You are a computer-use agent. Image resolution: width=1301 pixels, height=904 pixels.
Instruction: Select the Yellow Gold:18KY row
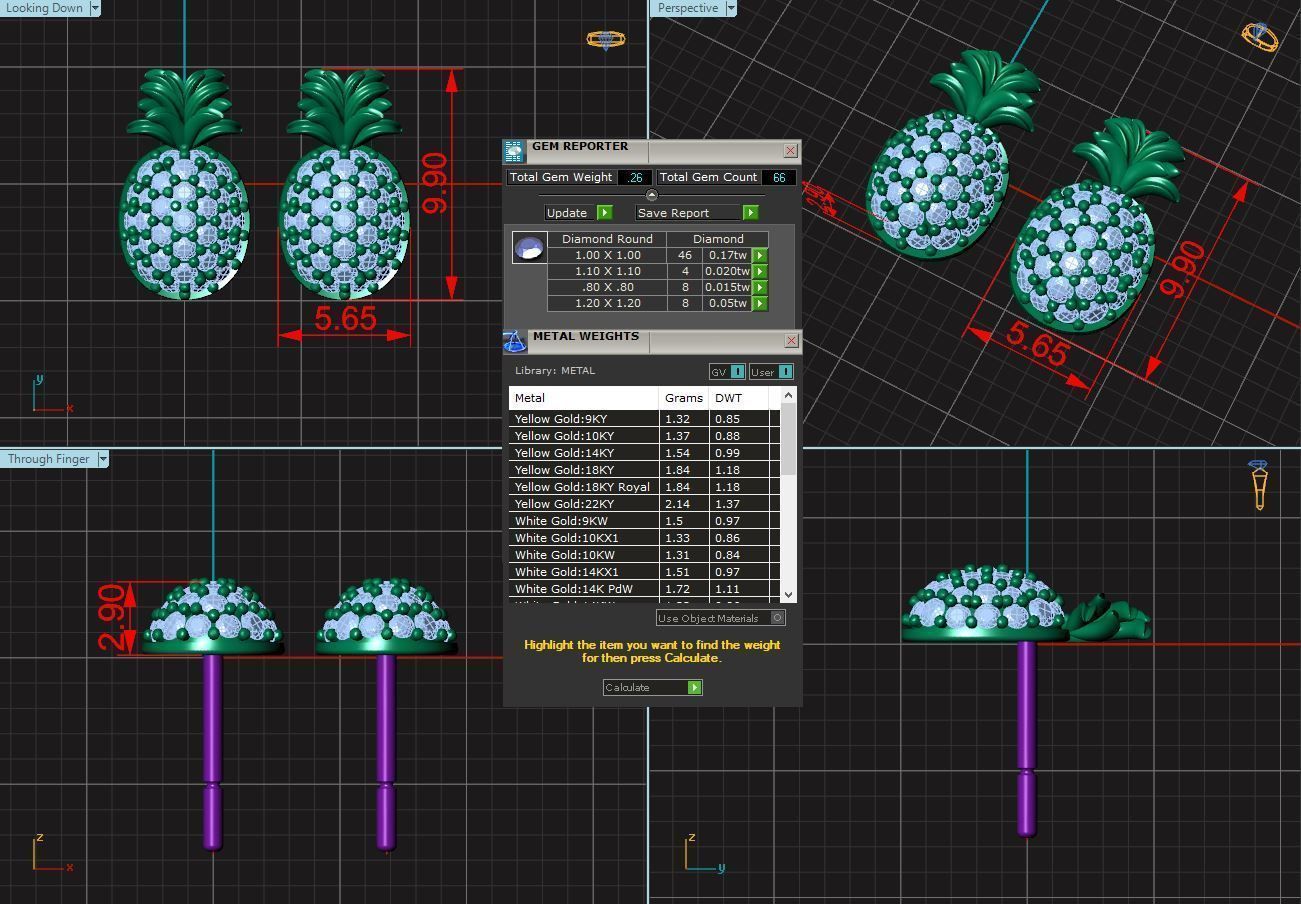644,470
